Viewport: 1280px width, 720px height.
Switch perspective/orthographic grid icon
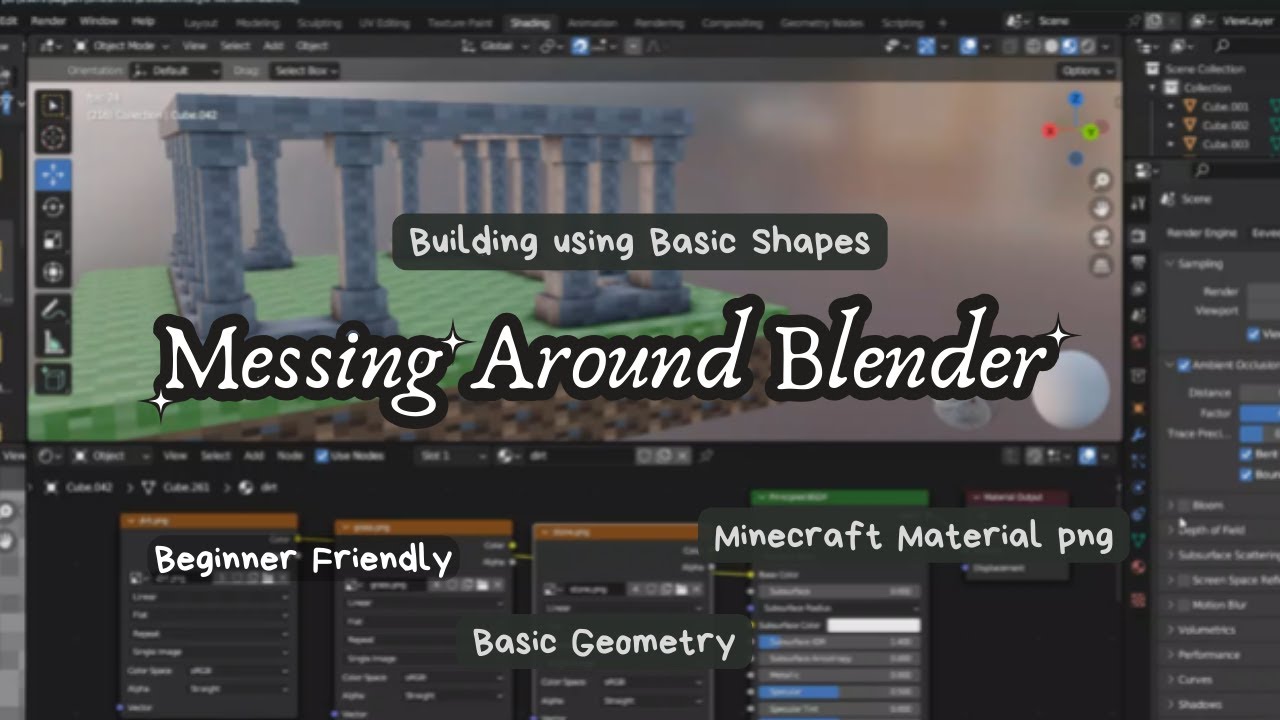(1101, 265)
